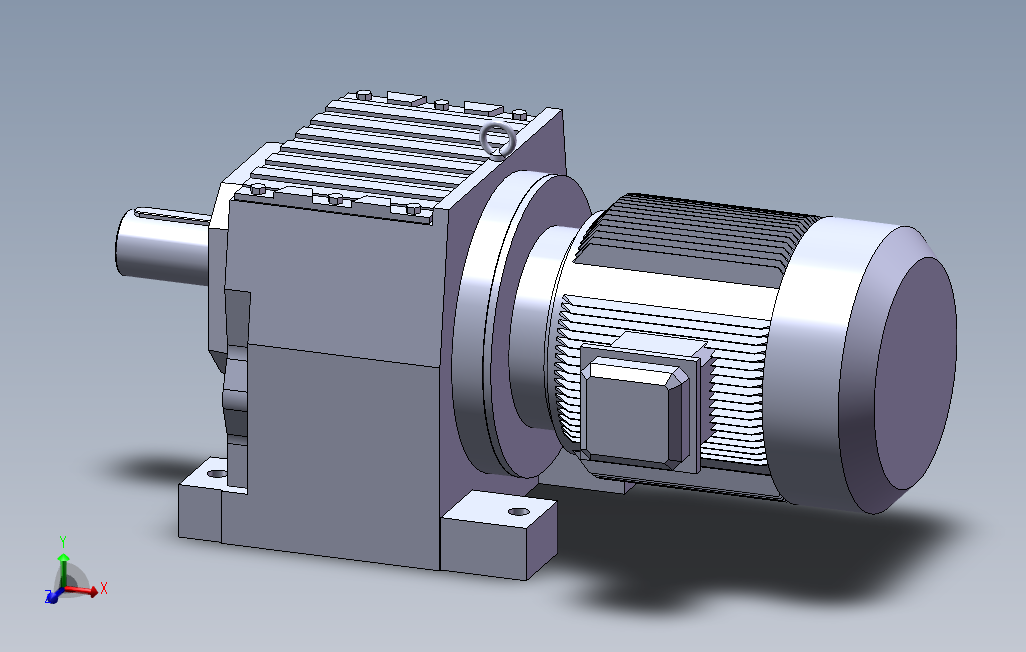Click the red X axis arrow of triad

(84, 590)
